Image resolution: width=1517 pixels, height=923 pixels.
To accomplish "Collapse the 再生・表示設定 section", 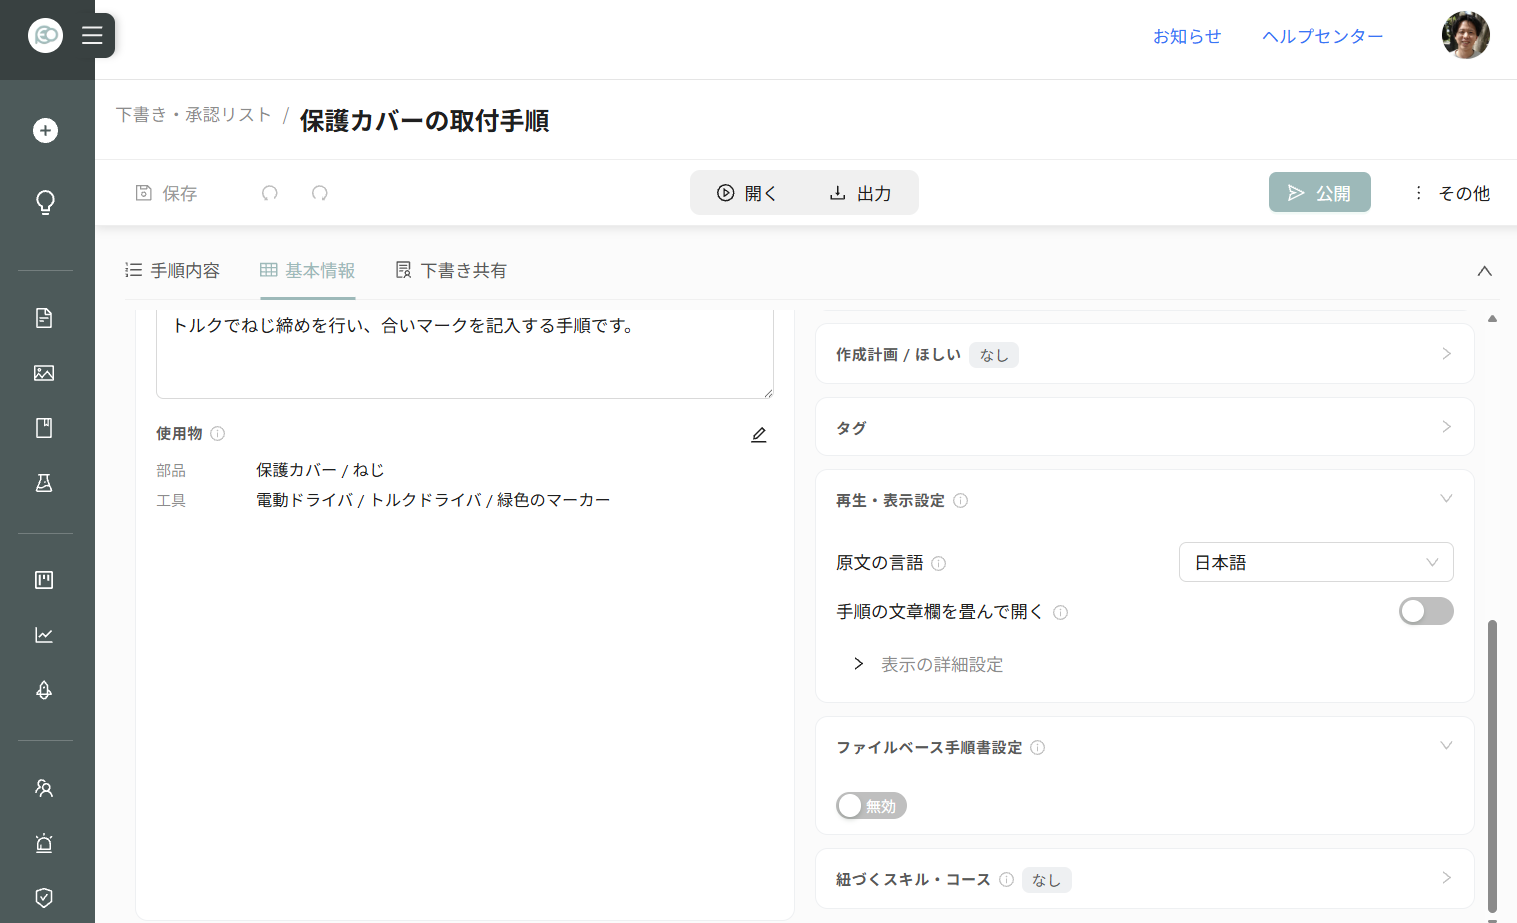I will coord(1446,499).
